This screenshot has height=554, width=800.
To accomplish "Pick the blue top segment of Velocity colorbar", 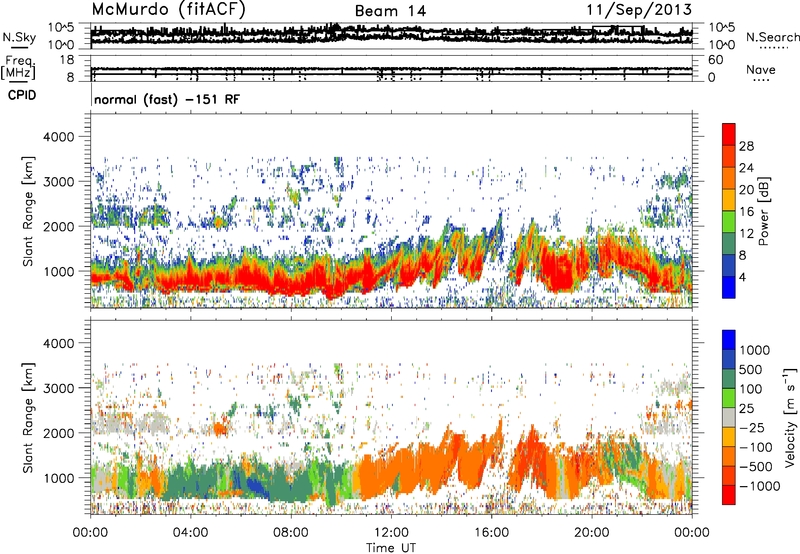I will pos(729,340).
